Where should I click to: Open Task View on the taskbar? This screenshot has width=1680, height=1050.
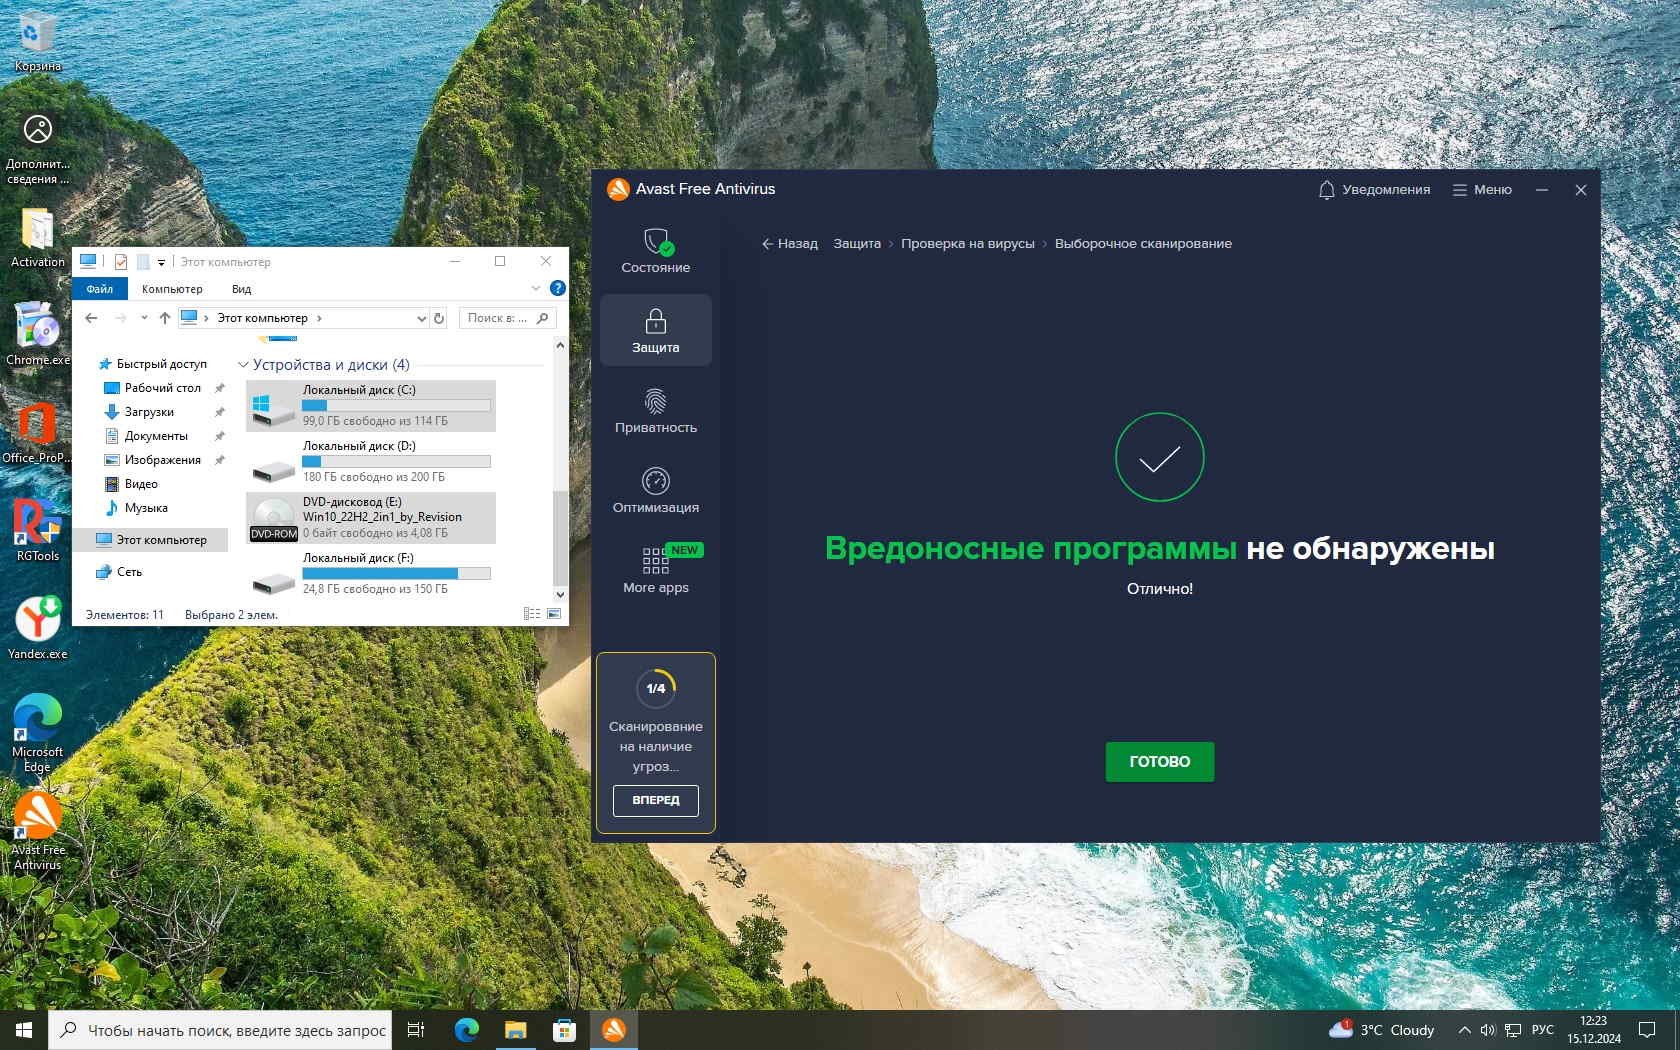416,1030
